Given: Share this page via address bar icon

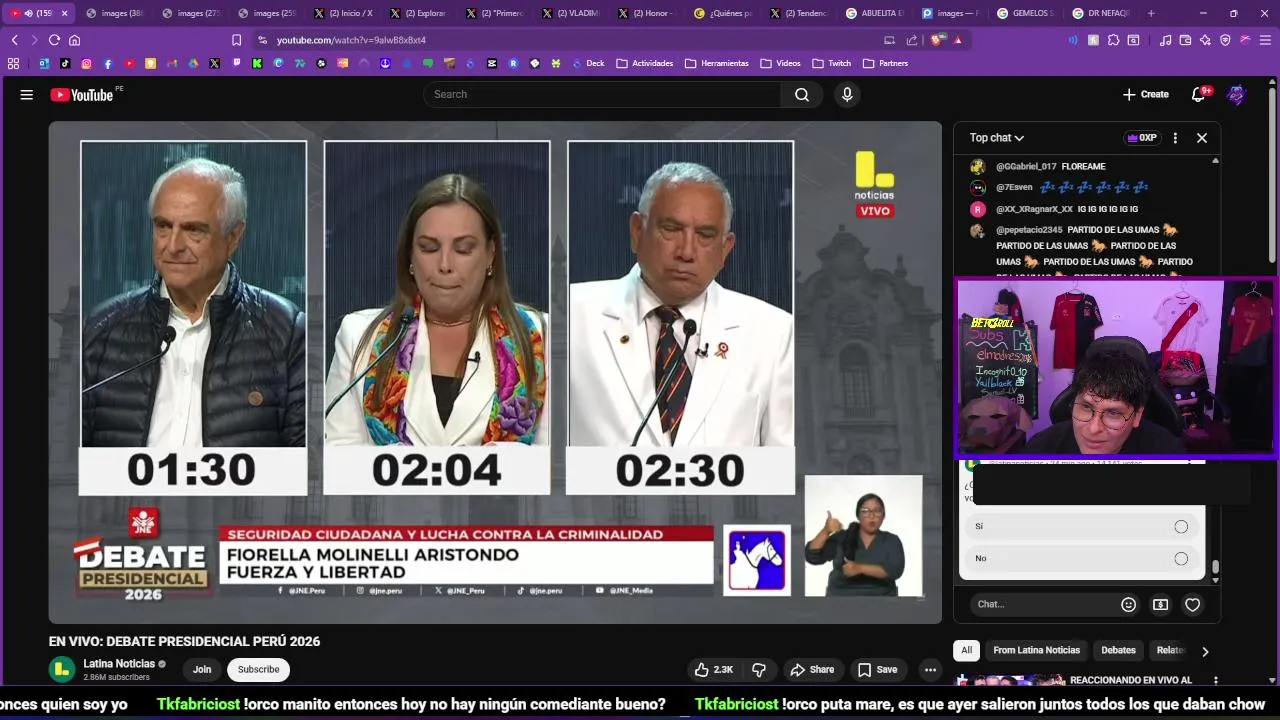Looking at the screenshot, I should click(x=911, y=40).
